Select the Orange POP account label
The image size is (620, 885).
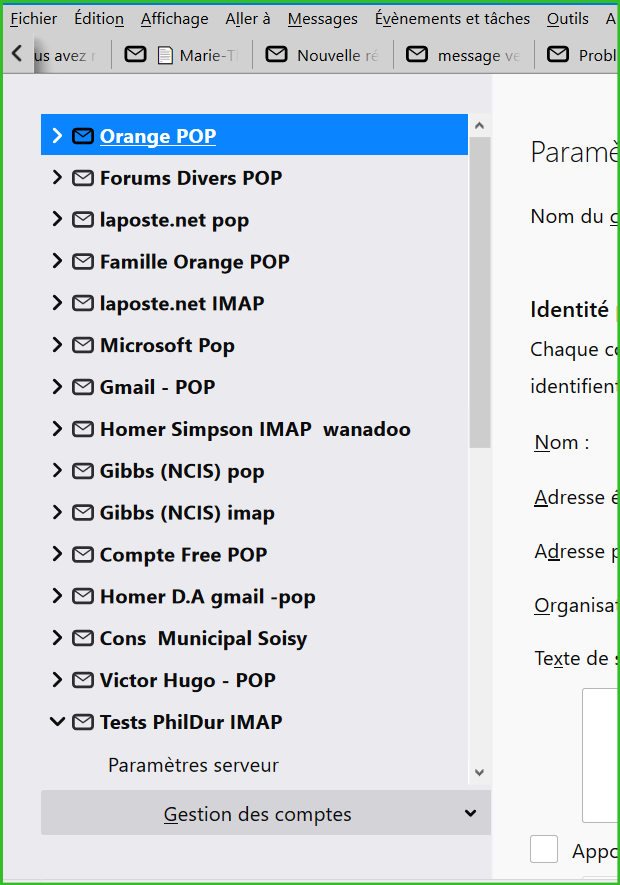pos(158,136)
